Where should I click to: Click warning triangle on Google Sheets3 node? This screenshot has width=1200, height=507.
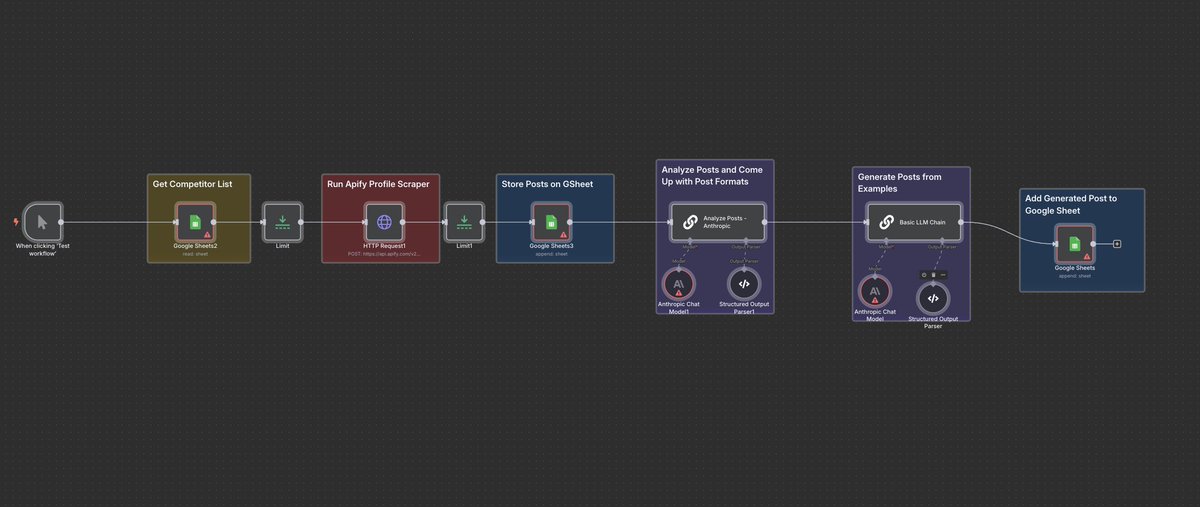click(563, 234)
